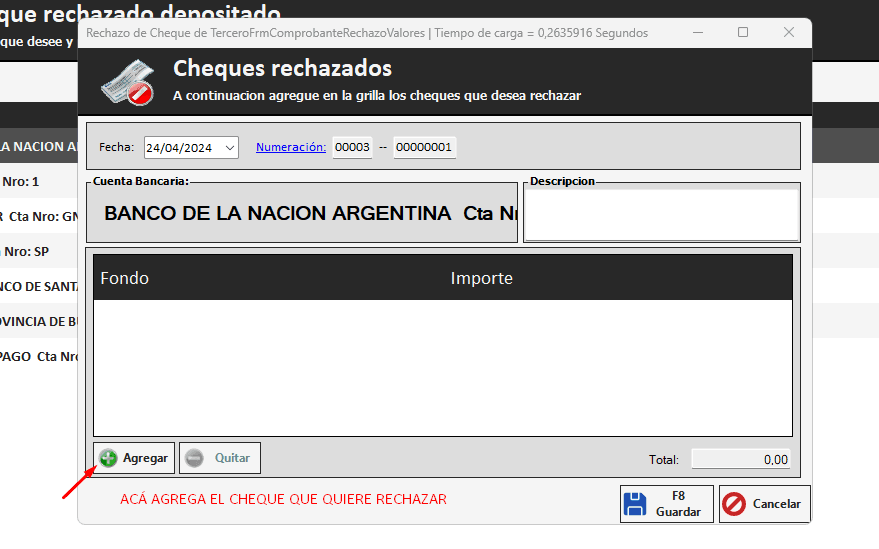Focus the Descripcion text box
The image size is (879, 549).
pyautogui.click(x=661, y=214)
